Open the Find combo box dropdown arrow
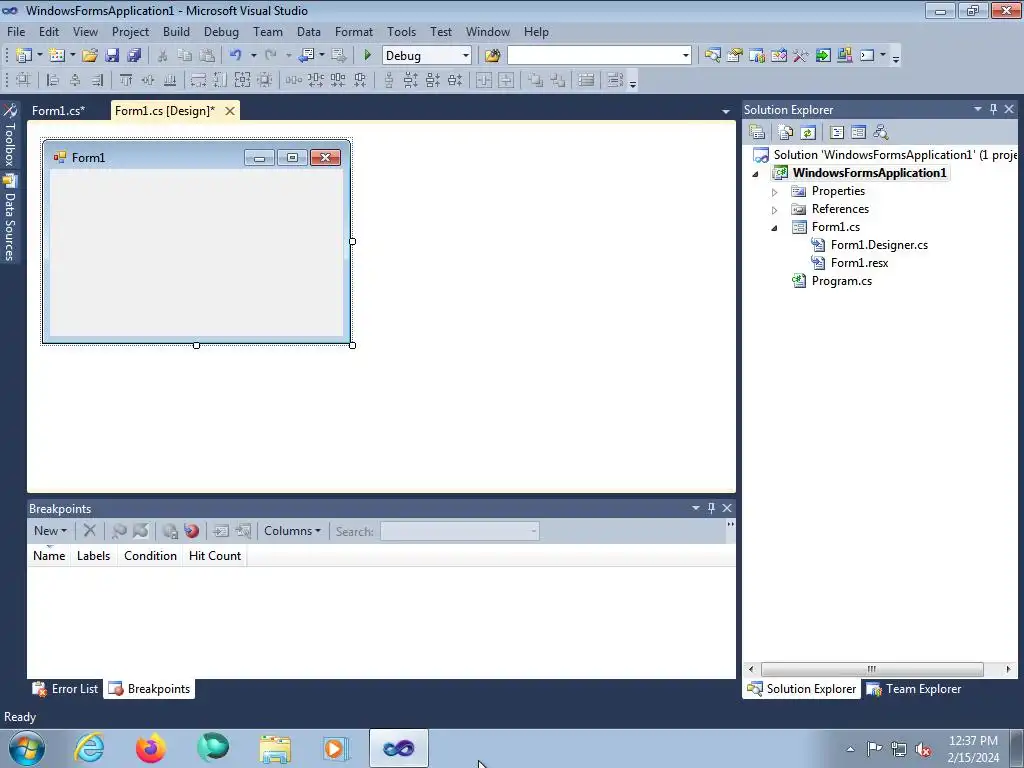Image resolution: width=1024 pixels, height=768 pixels. click(x=686, y=56)
